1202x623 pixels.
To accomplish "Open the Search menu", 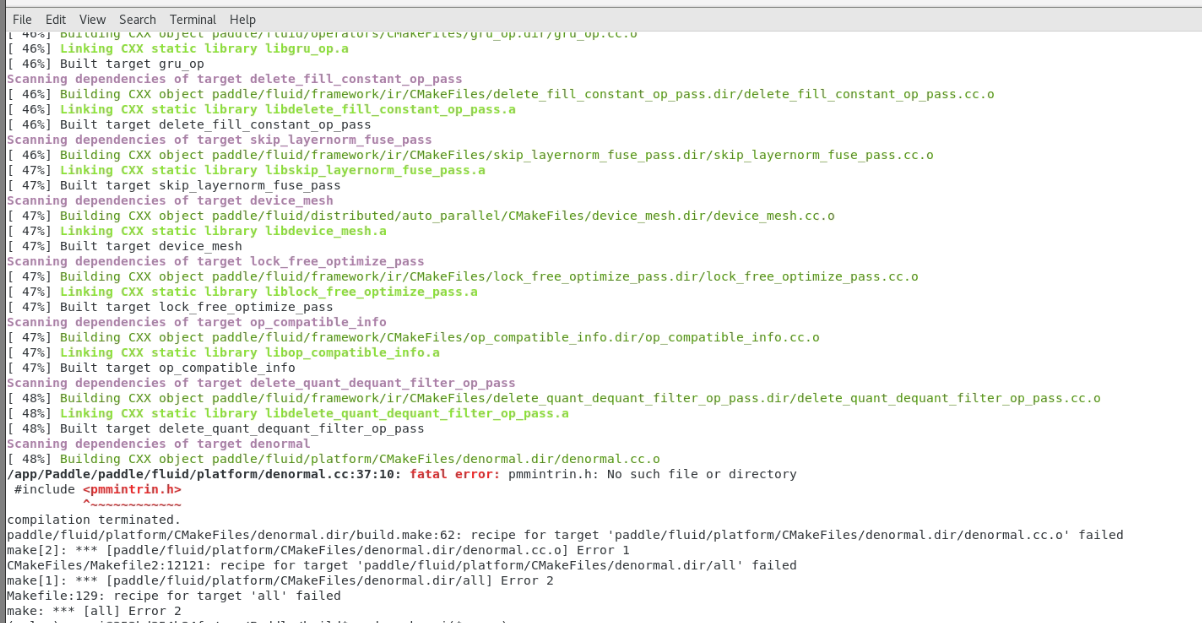I will pyautogui.click(x=137, y=19).
